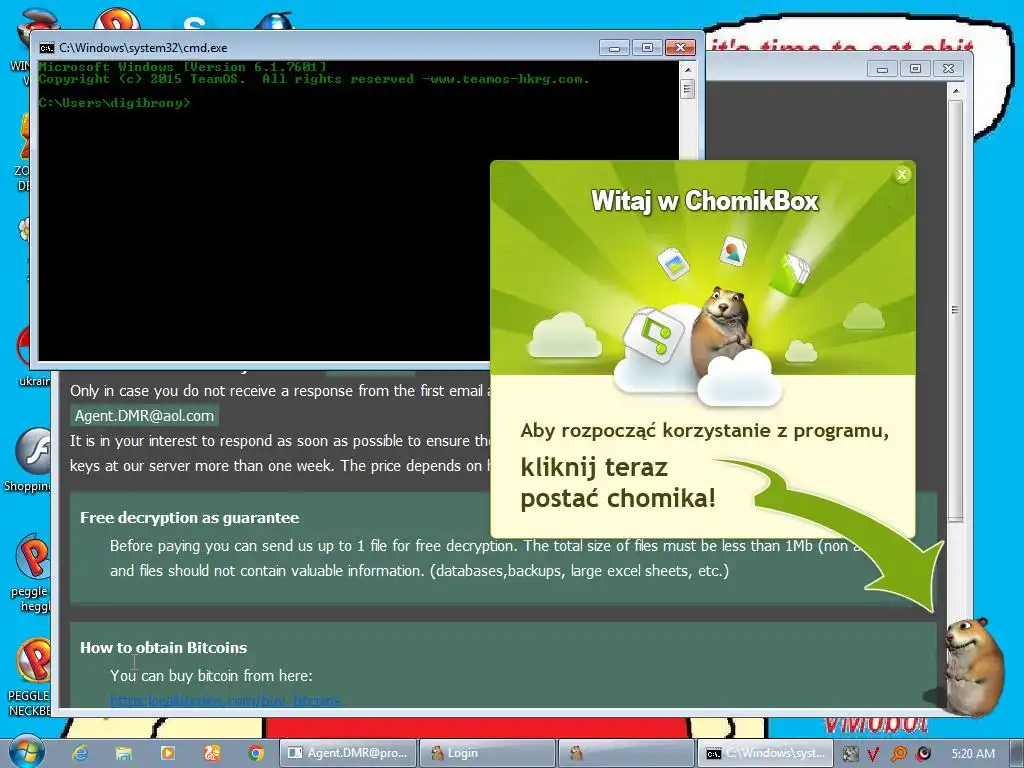Viewport: 1024px width, 768px height.
Task: Select the 'peggle' desktop icon
Action: [29, 573]
